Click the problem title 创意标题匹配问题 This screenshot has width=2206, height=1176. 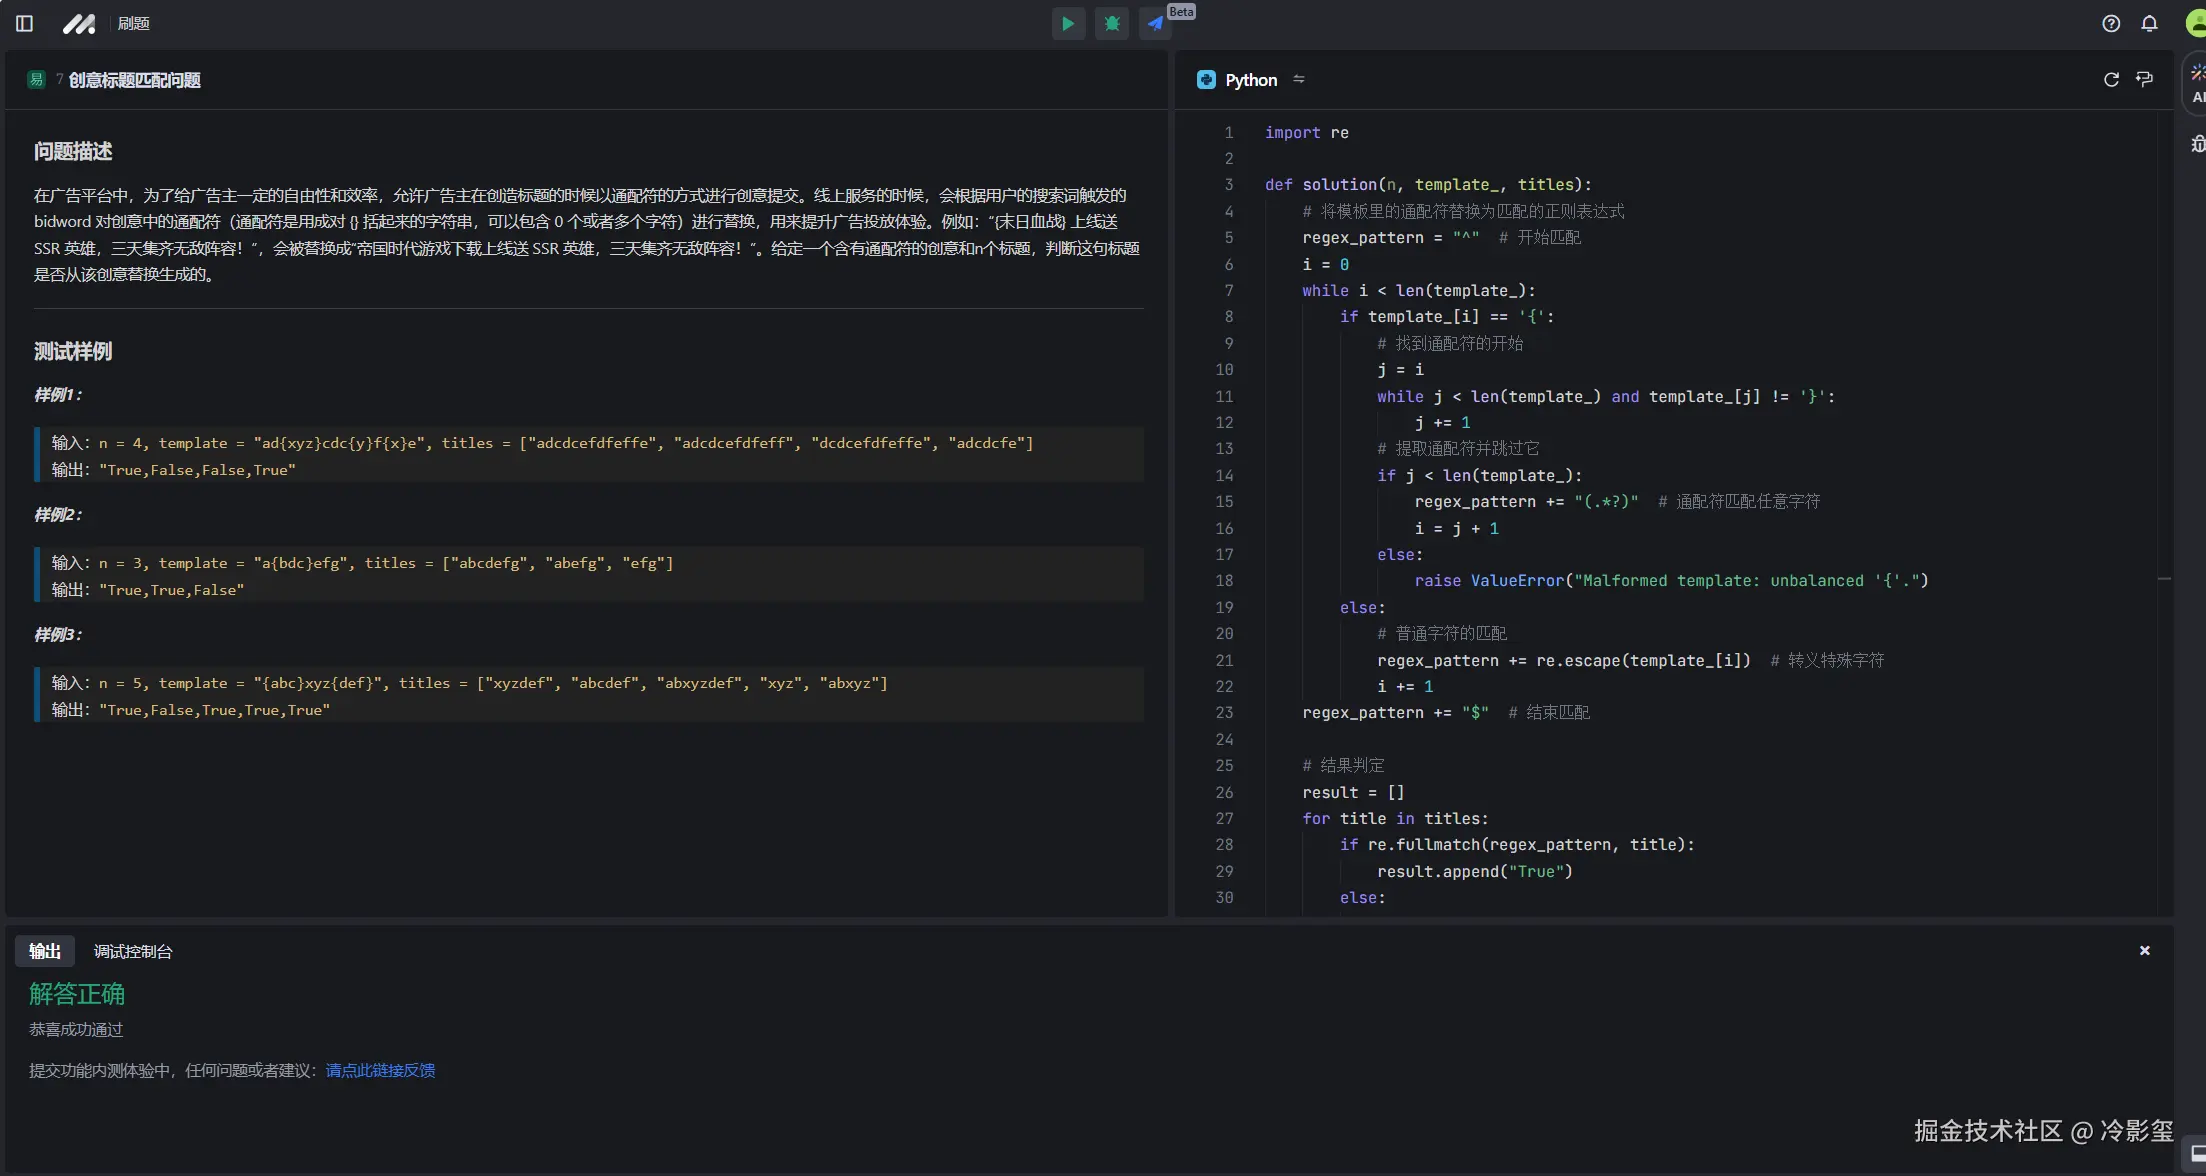134,80
